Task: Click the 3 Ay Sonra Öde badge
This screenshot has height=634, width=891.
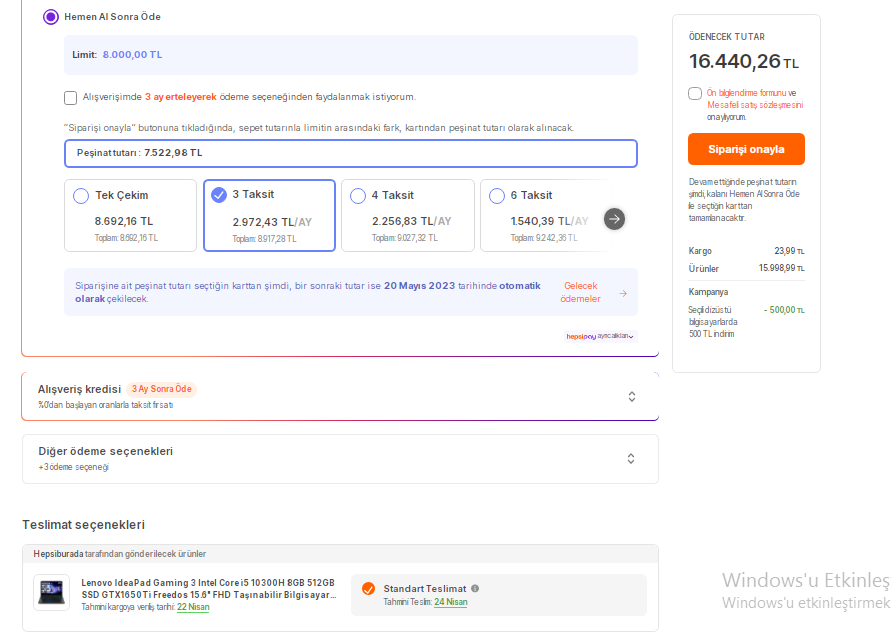Action: 161,389
